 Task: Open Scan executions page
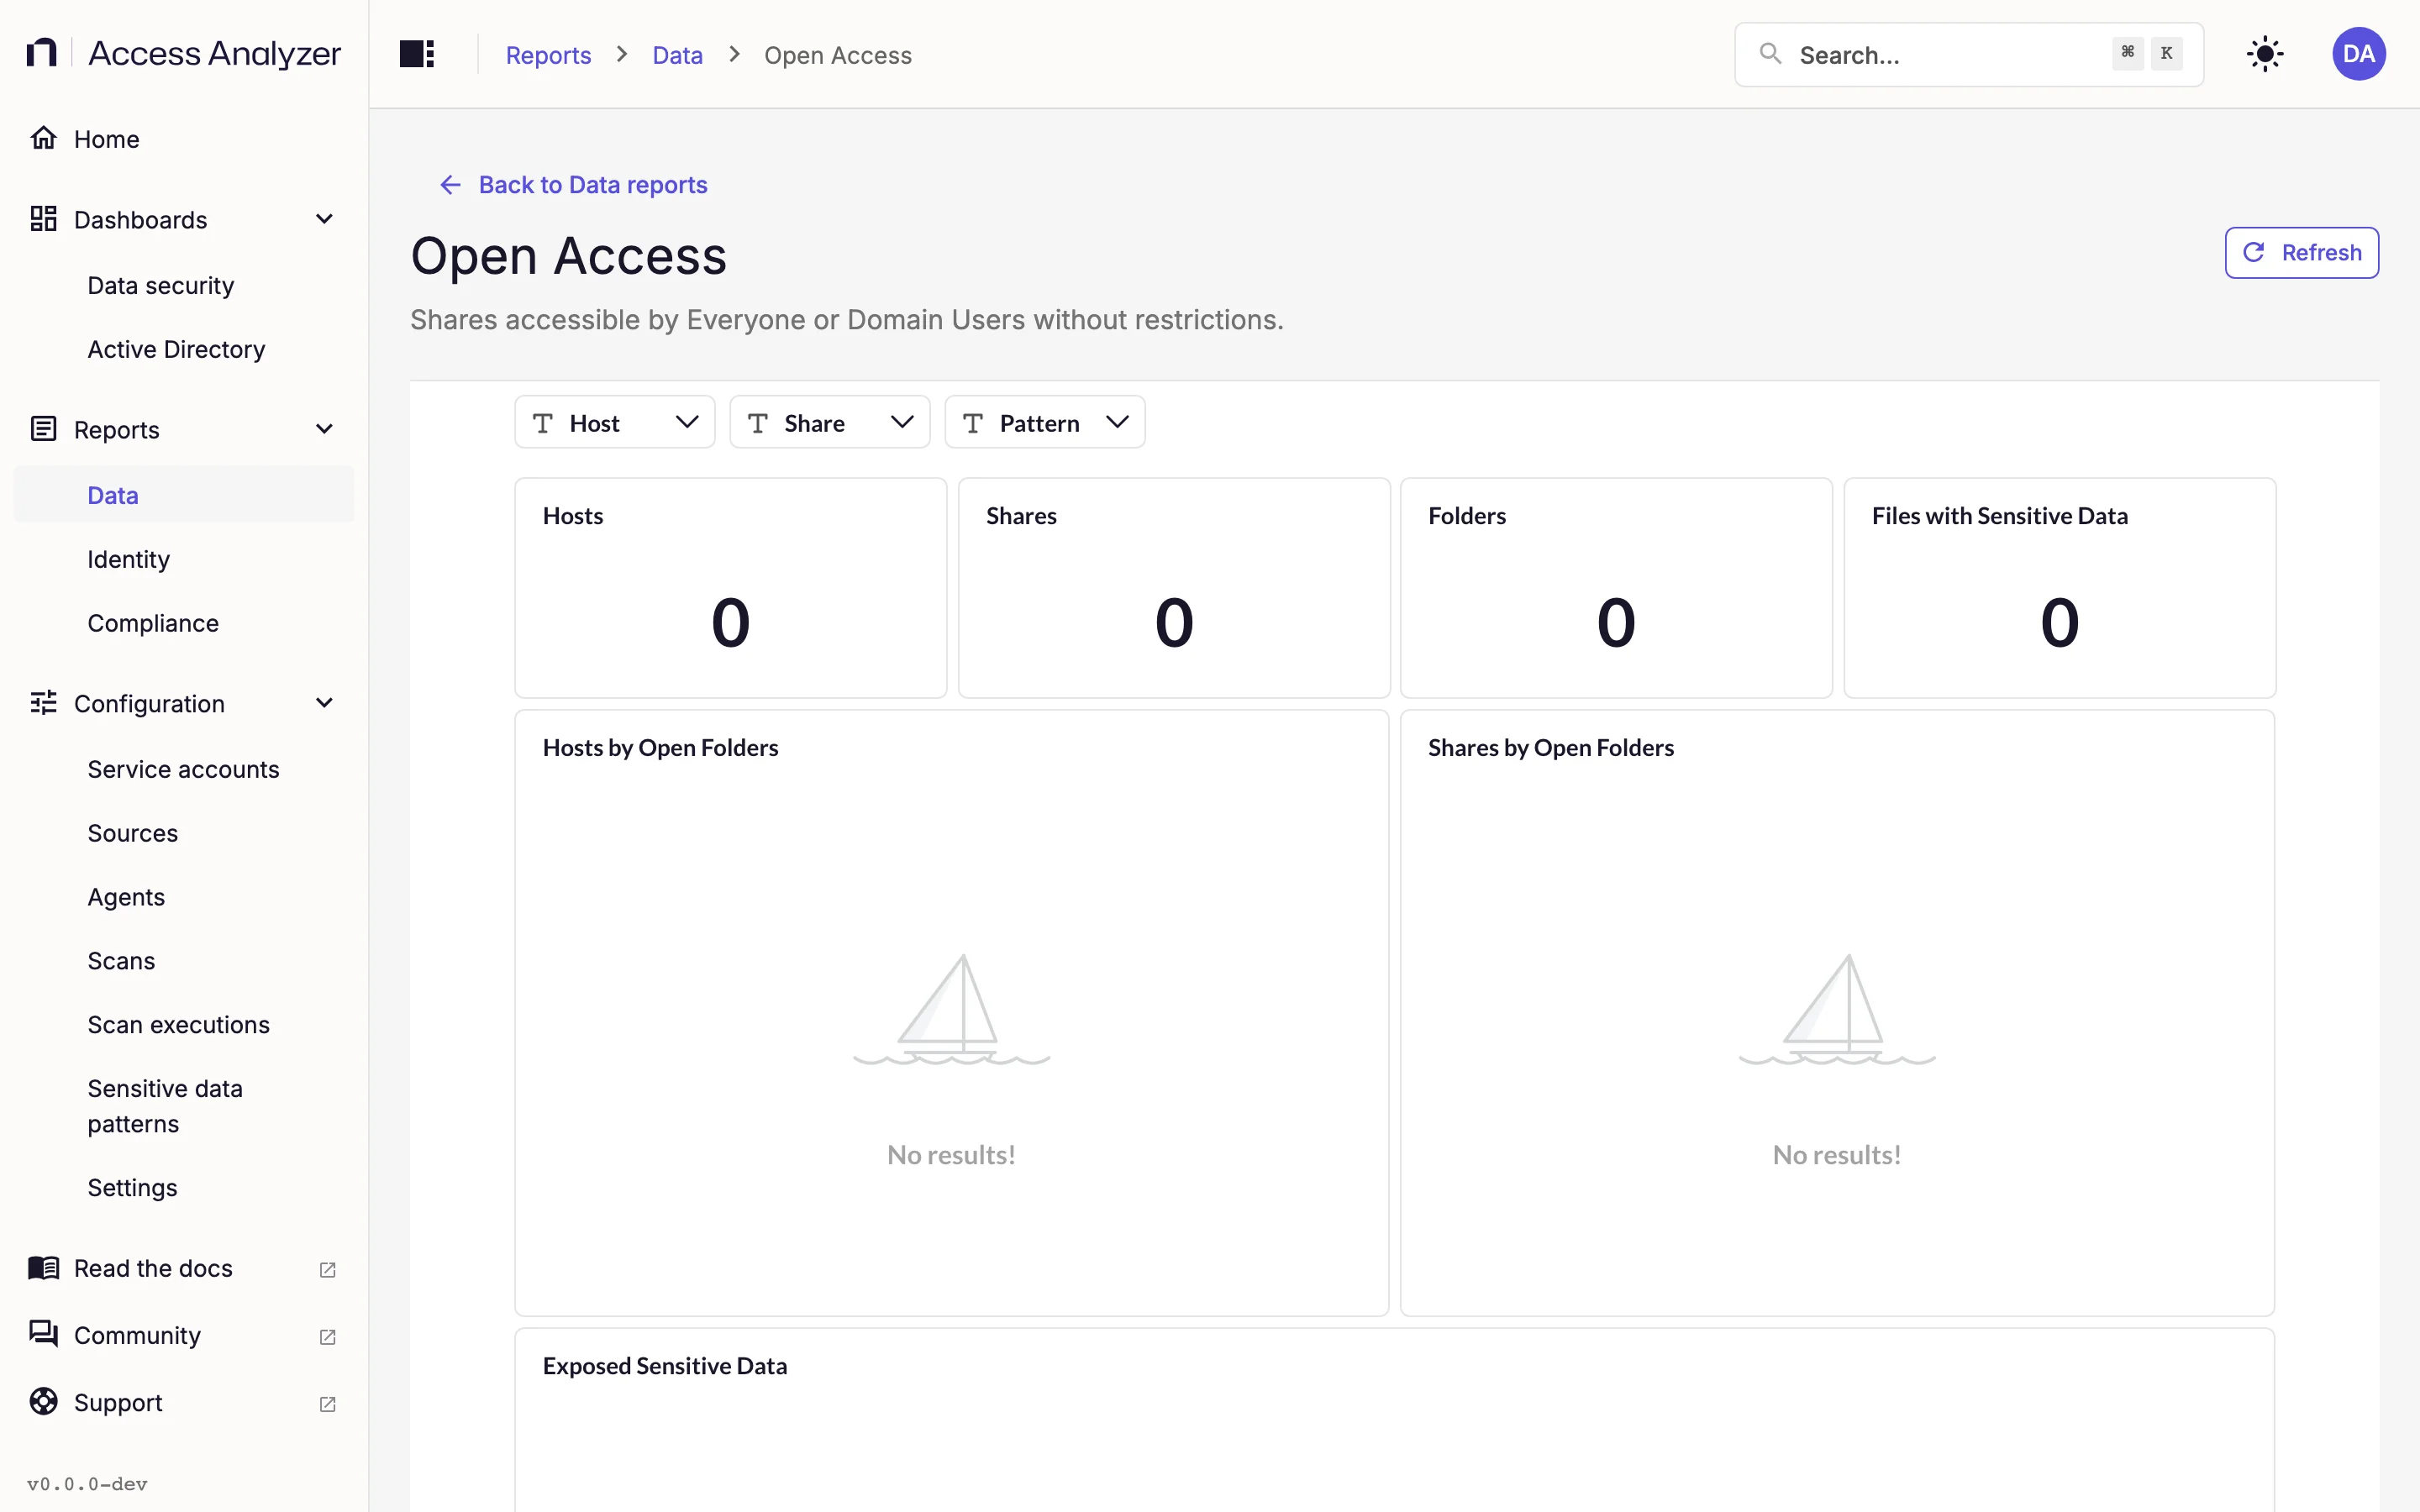[x=184, y=1025]
